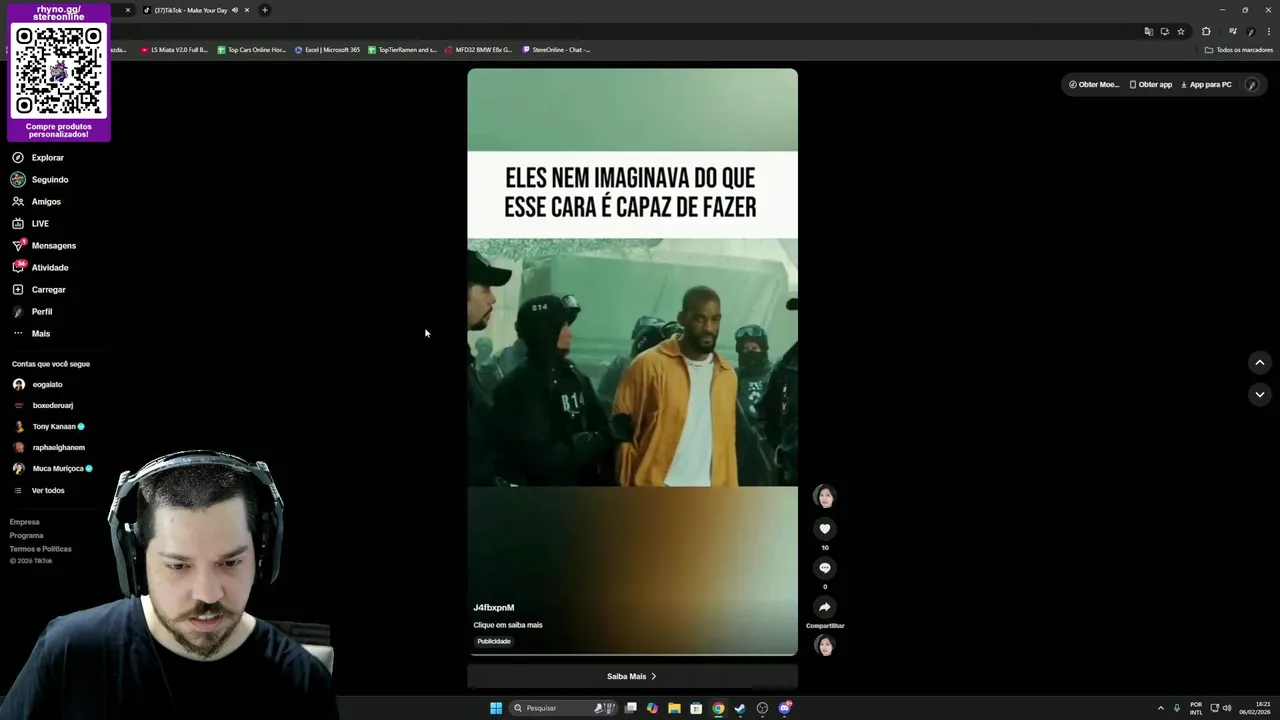Viewport: 1280px width, 720px height.
Task: Open Task View on the taskbar
Action: 631,708
